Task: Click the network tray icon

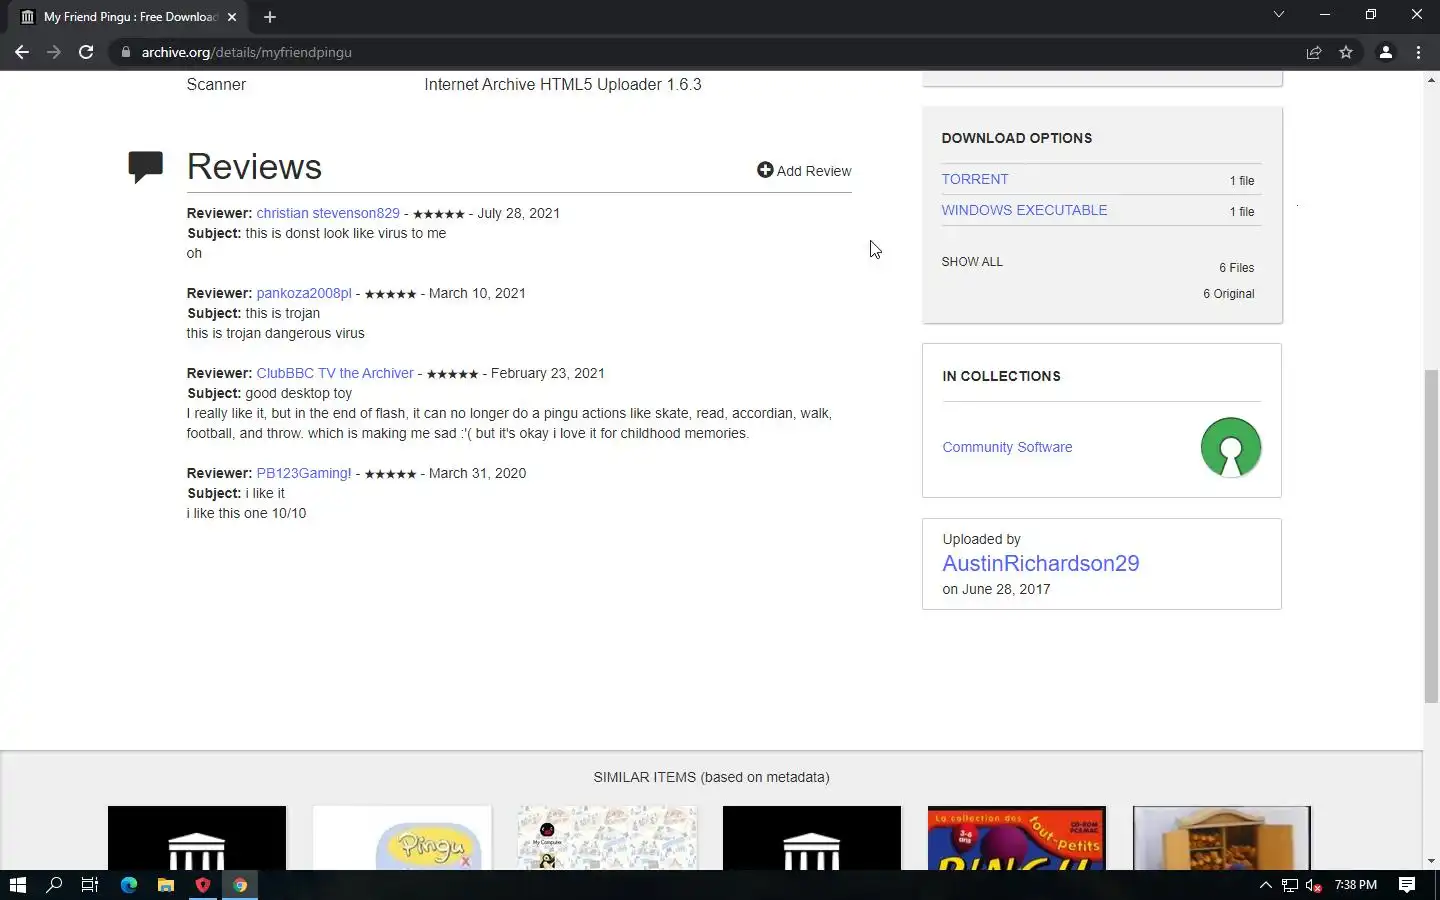Action: point(1290,885)
